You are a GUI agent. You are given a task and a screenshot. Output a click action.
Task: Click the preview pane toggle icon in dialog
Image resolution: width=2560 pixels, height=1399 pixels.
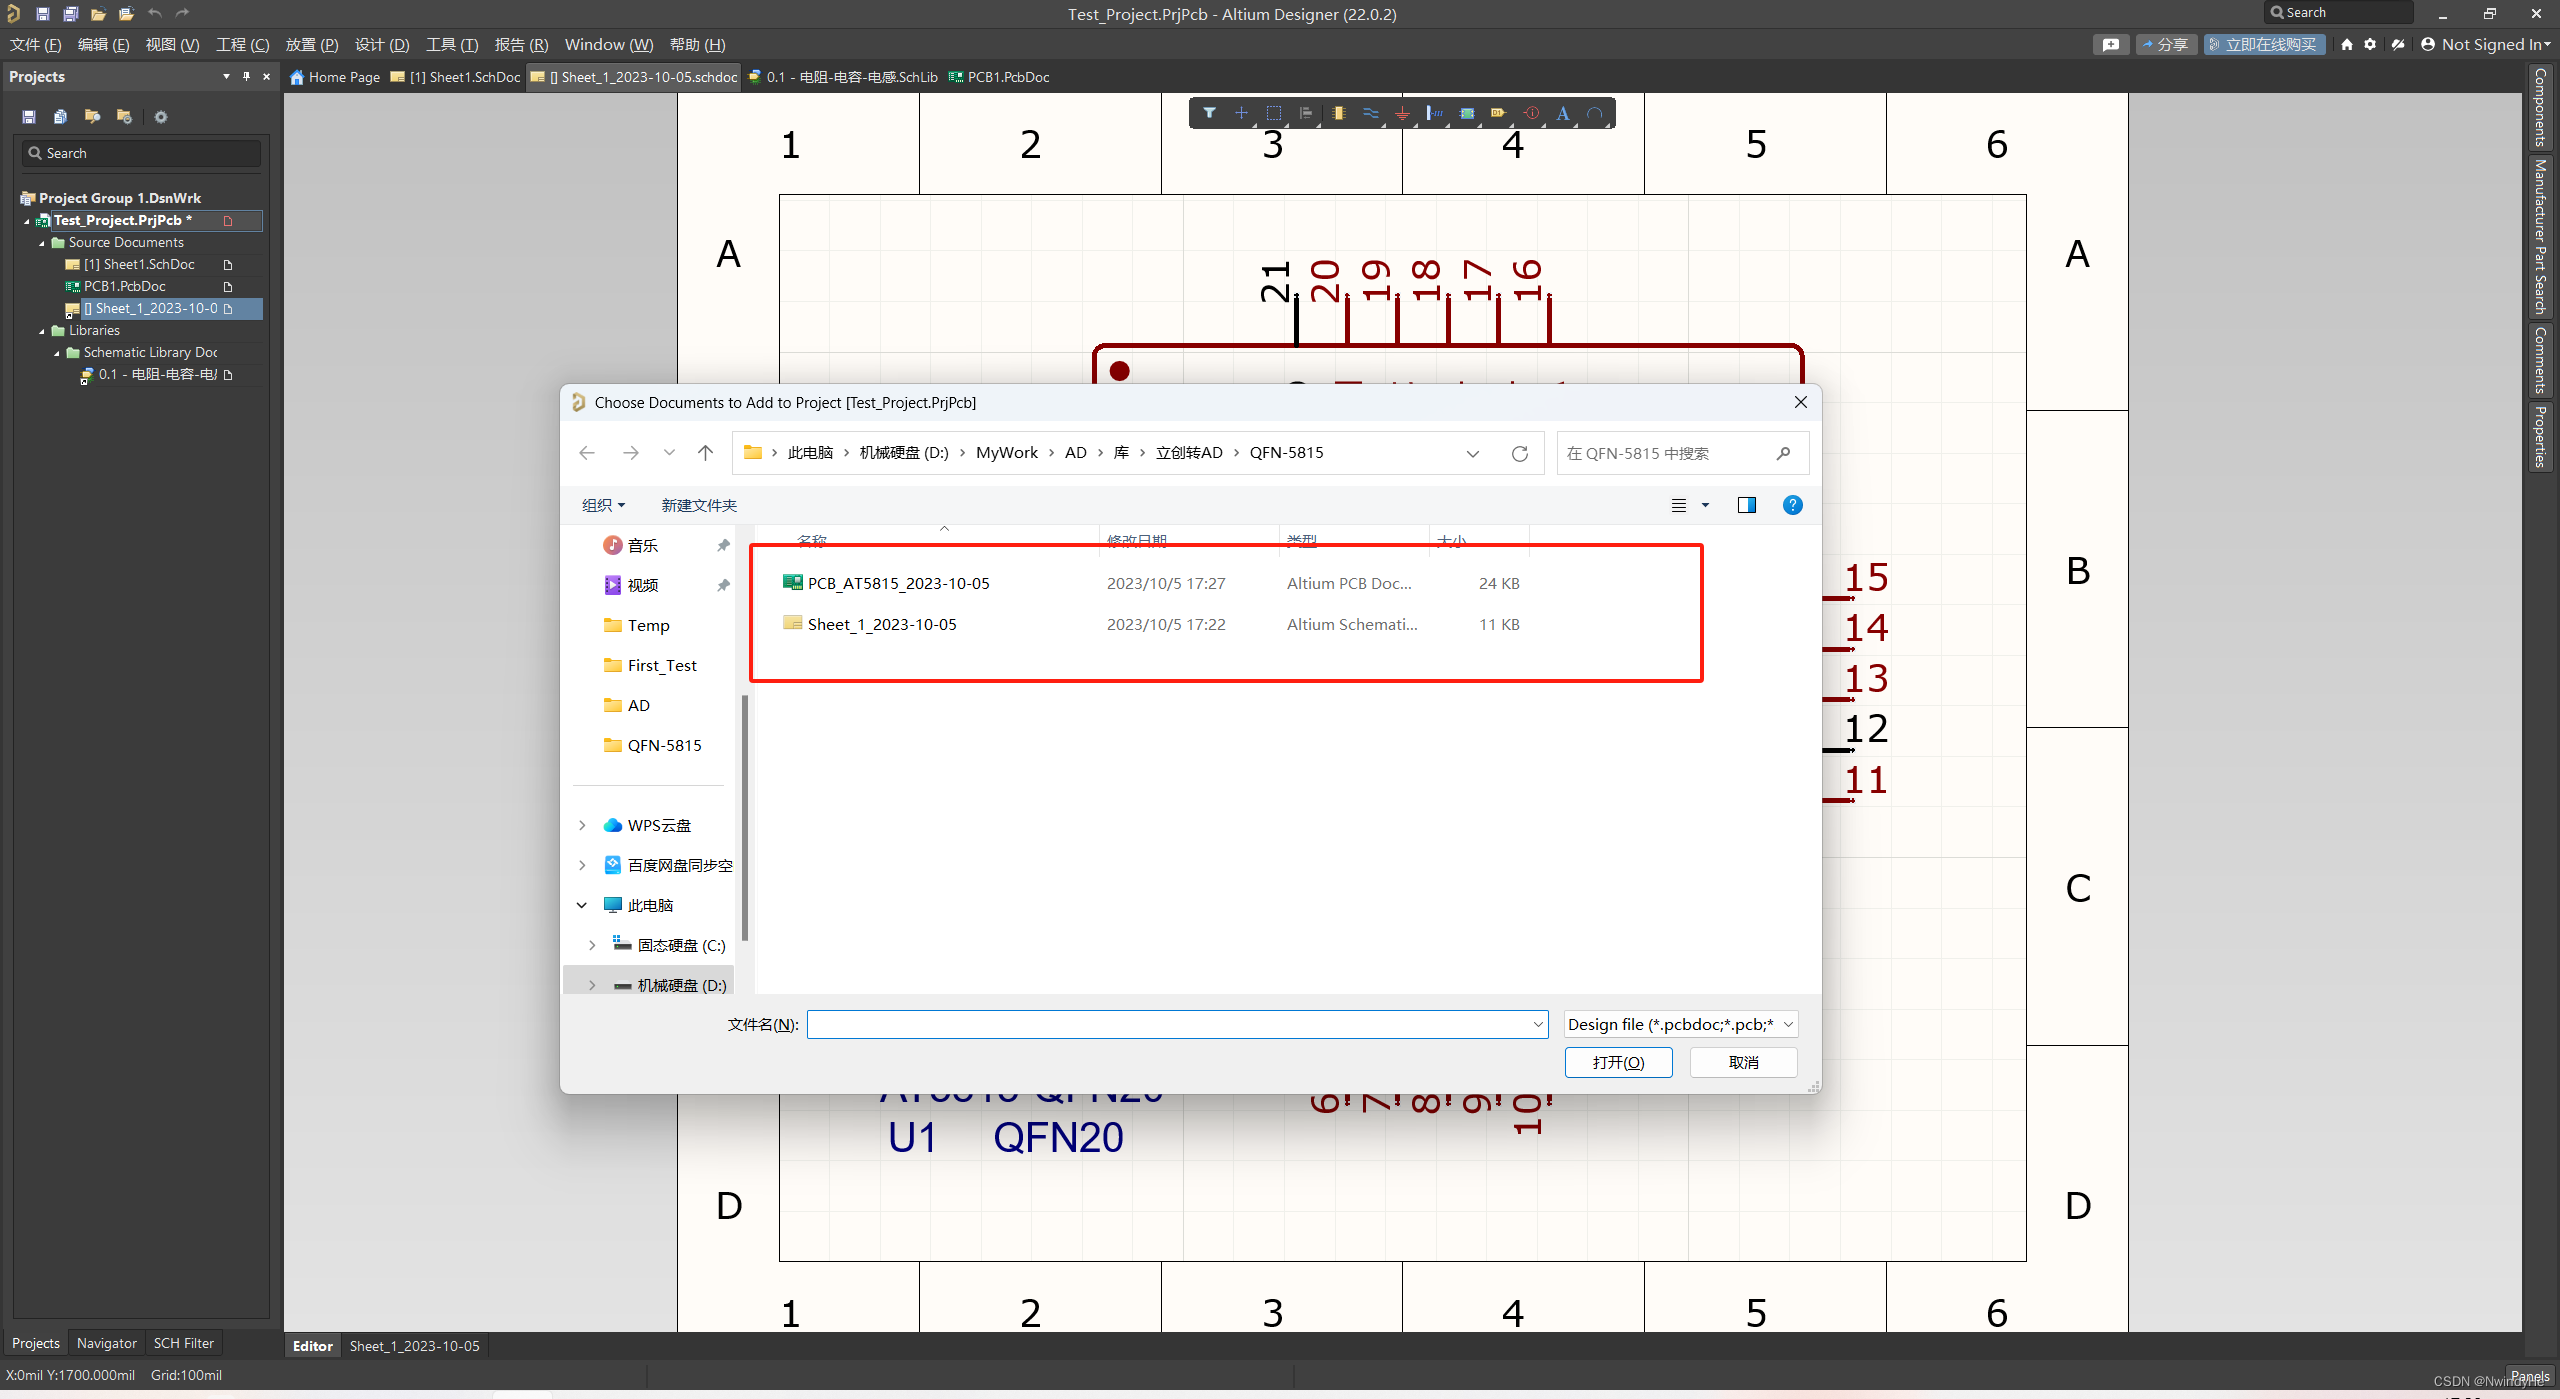[x=1746, y=505]
